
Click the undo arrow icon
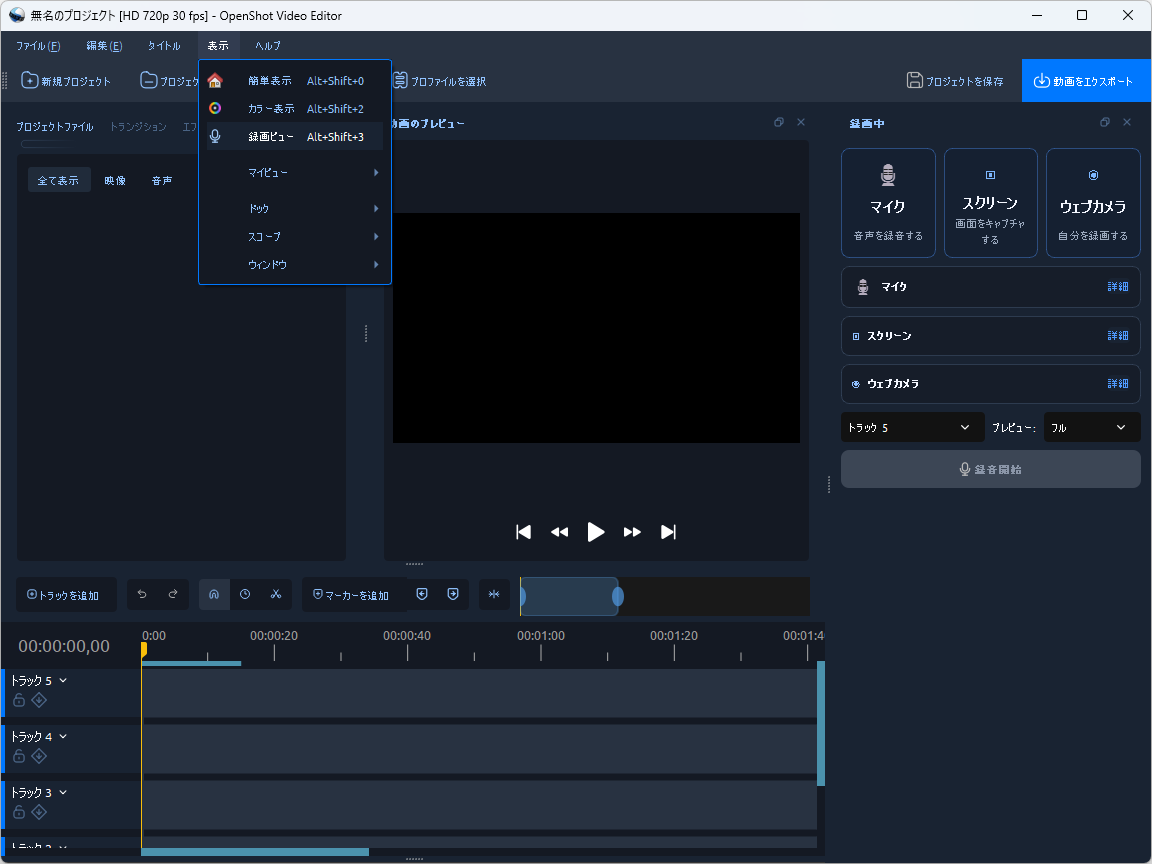[x=143, y=594]
